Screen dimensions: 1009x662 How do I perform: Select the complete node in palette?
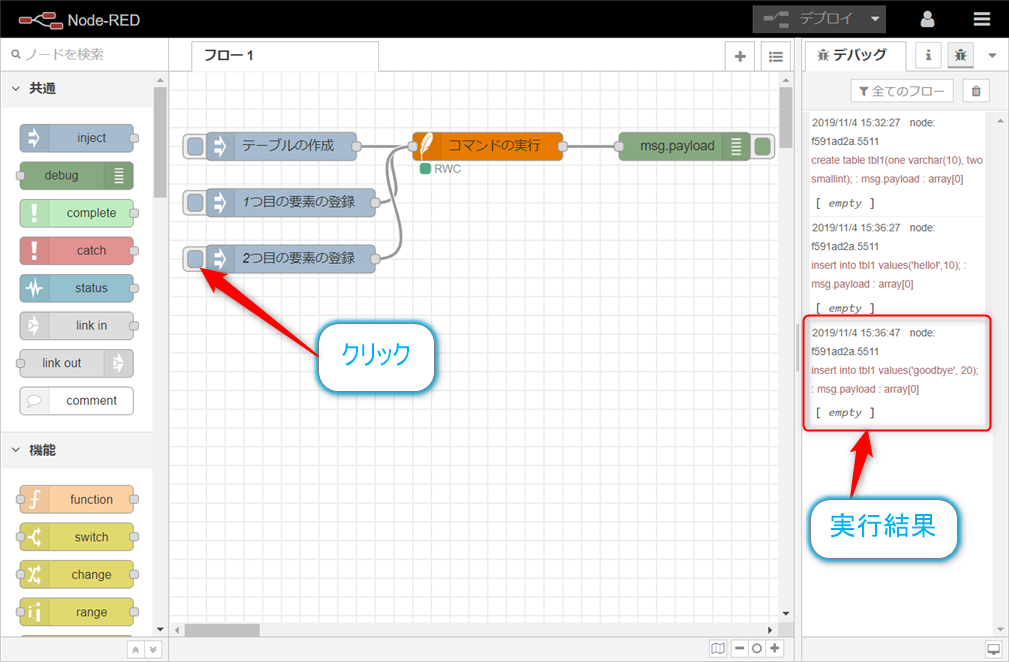[77, 213]
